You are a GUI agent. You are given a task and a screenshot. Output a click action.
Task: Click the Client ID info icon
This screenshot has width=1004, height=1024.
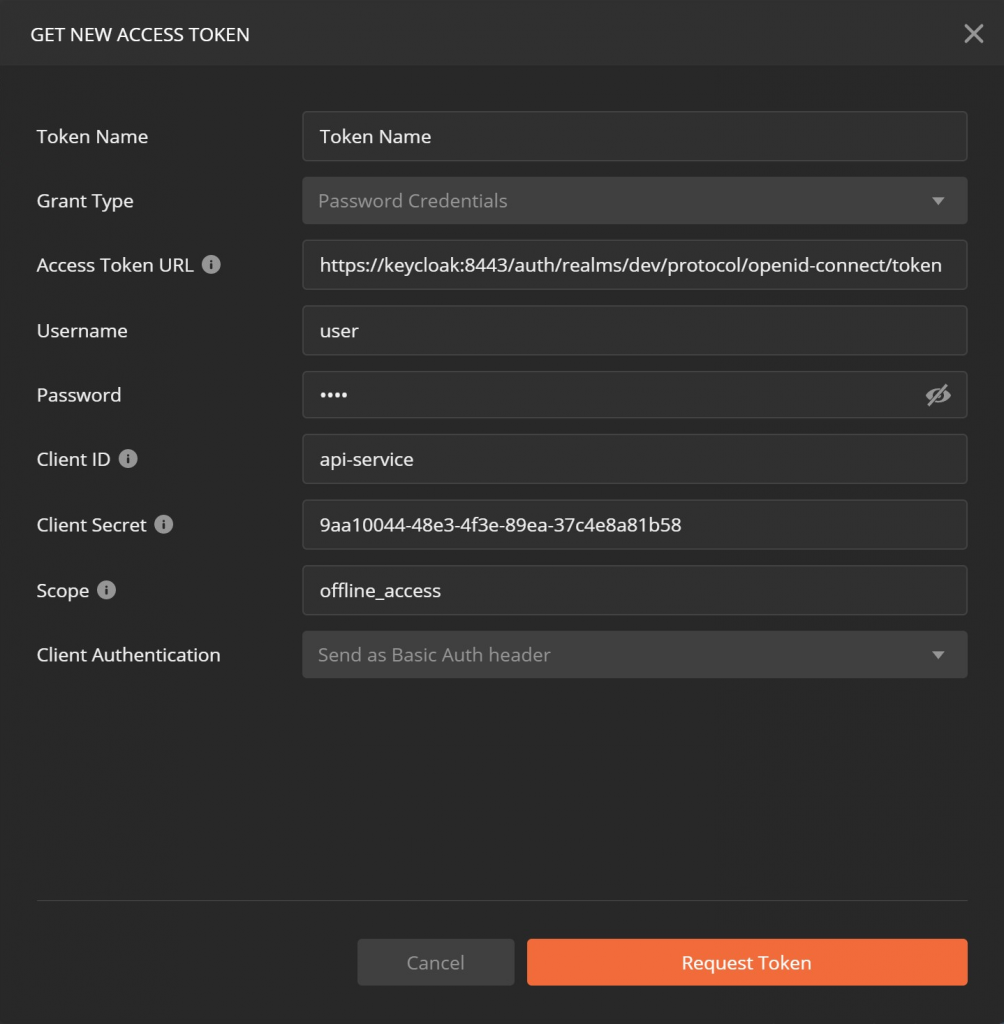click(128, 459)
